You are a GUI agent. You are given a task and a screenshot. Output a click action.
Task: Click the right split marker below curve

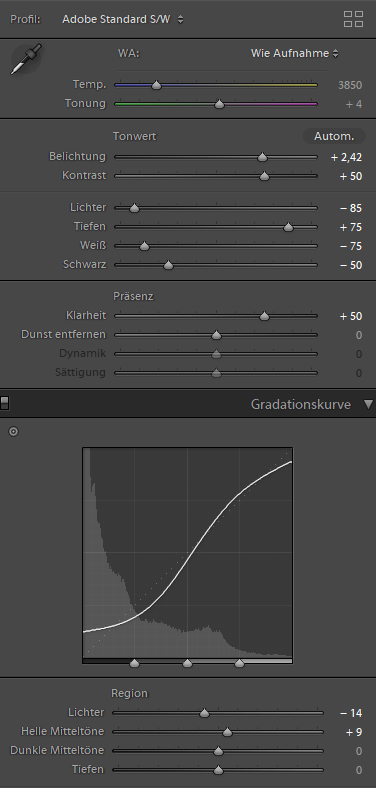pos(239,663)
